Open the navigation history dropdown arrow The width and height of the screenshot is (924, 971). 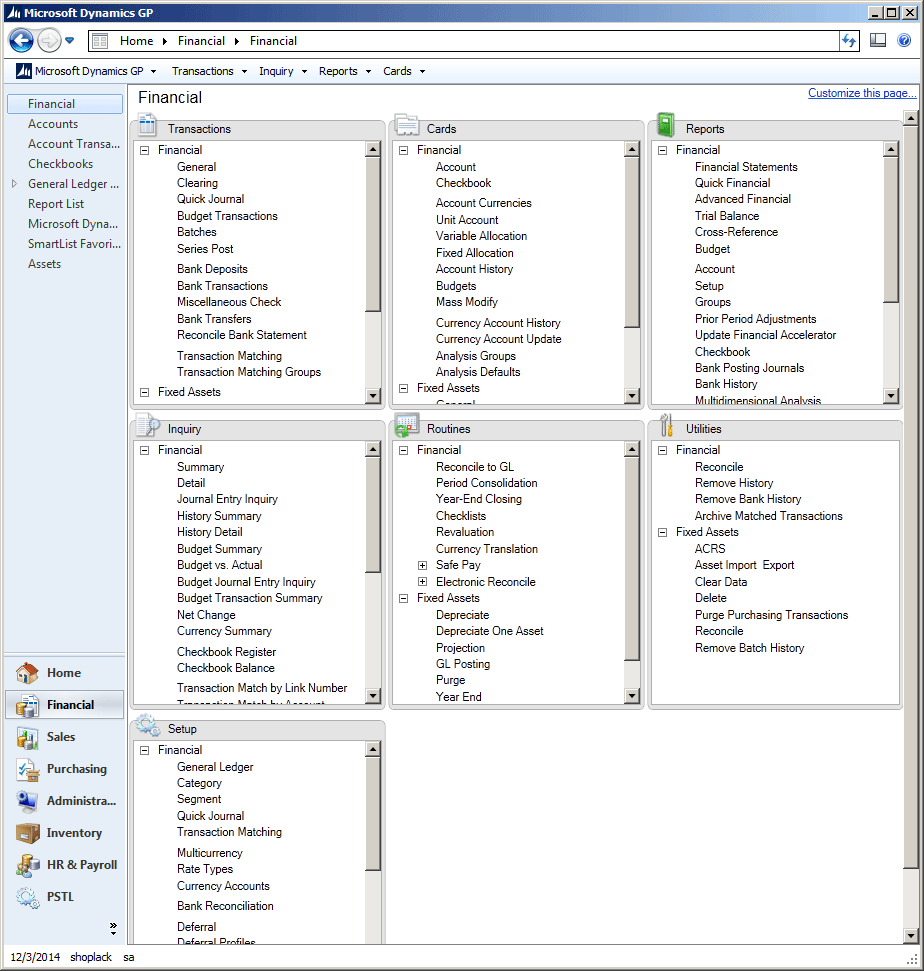pos(69,41)
